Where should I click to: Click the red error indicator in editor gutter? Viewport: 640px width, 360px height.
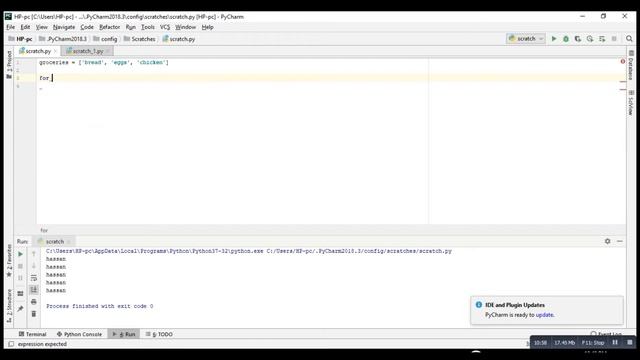pyautogui.click(x=622, y=62)
